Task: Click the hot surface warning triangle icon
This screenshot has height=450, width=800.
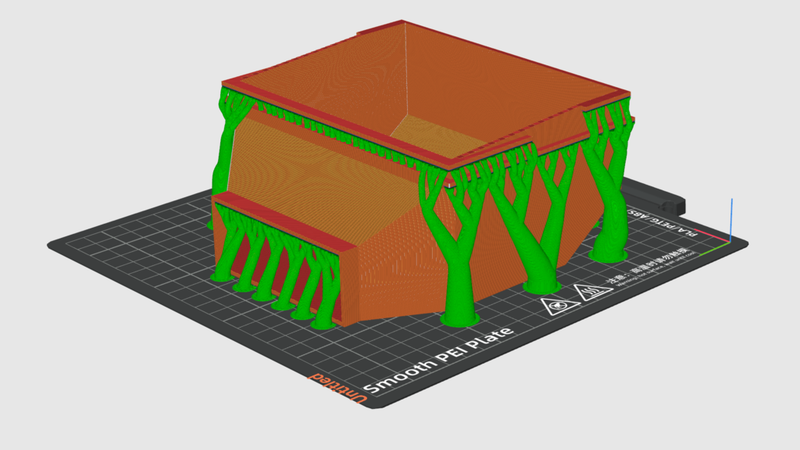Action: (592, 292)
